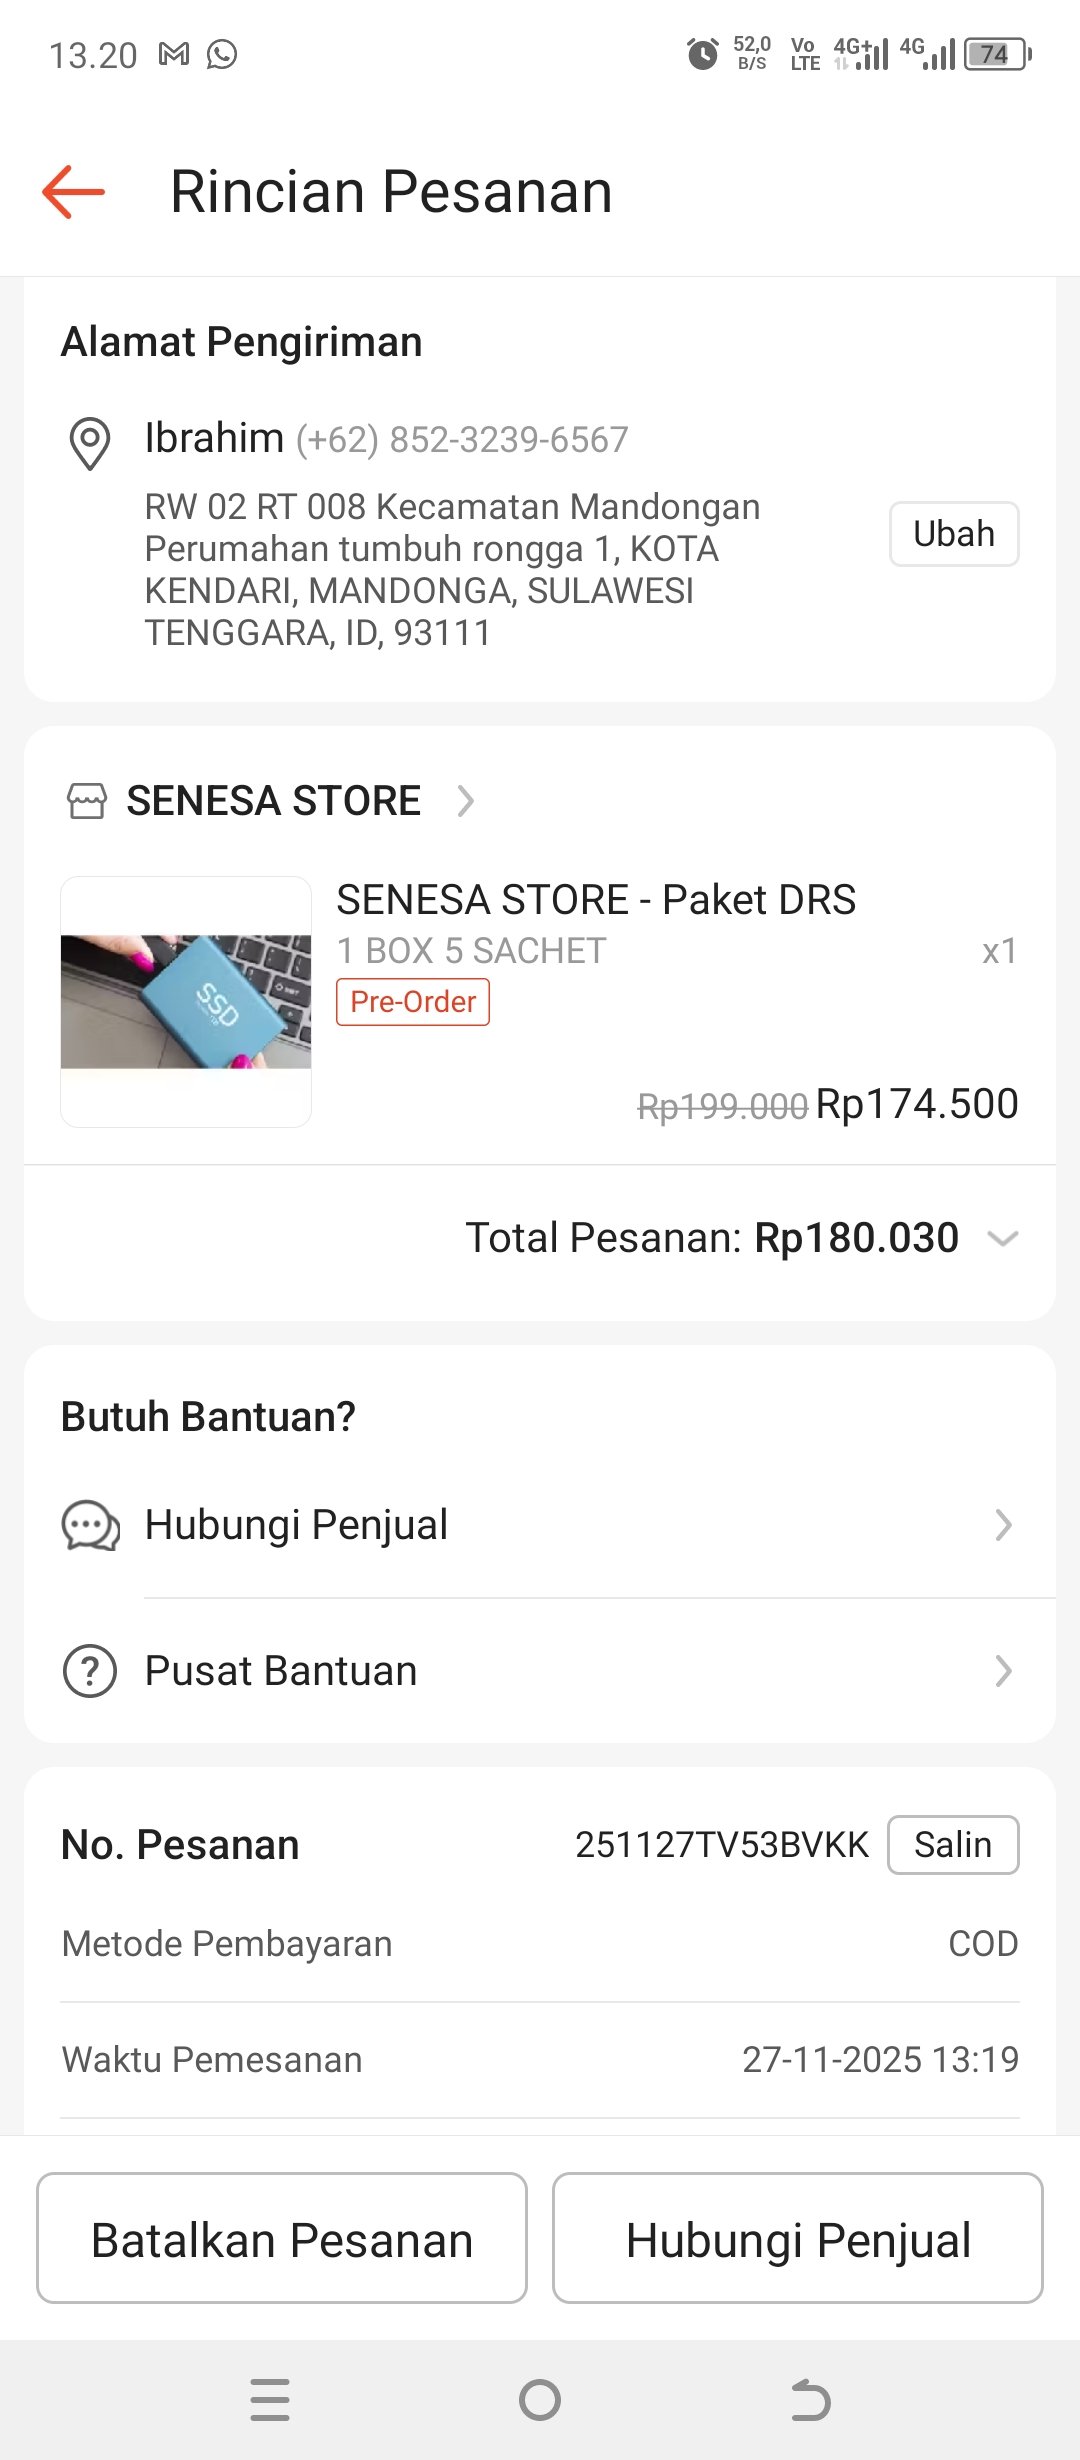This screenshot has width=1080, height=2460.
Task: Tap the Pre-Order tag
Action: [x=413, y=1002]
